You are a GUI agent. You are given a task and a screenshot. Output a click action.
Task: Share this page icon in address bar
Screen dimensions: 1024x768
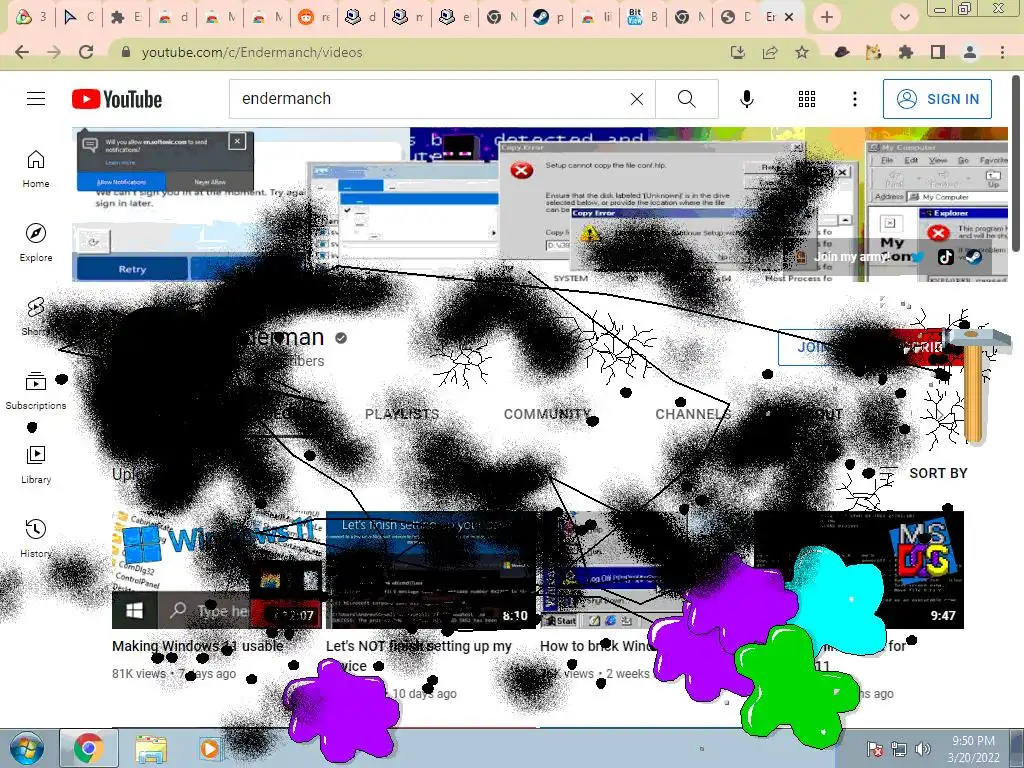click(770, 52)
